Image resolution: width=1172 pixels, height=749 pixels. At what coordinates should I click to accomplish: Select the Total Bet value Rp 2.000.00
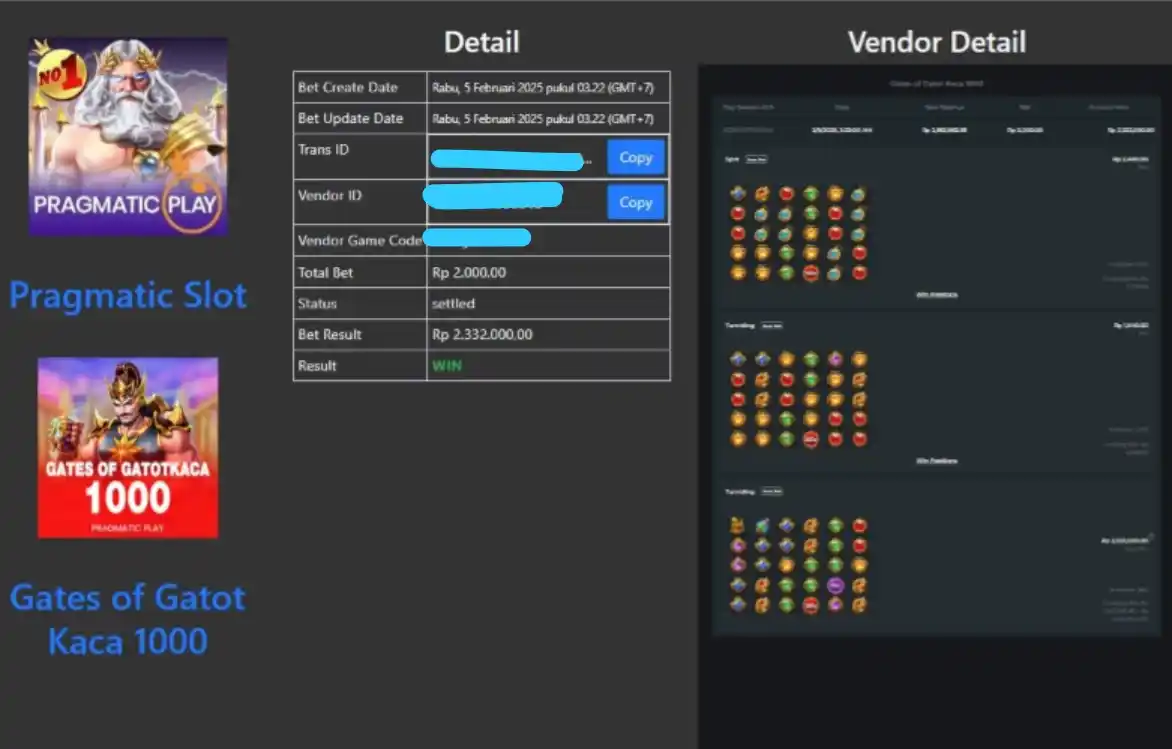pos(469,273)
